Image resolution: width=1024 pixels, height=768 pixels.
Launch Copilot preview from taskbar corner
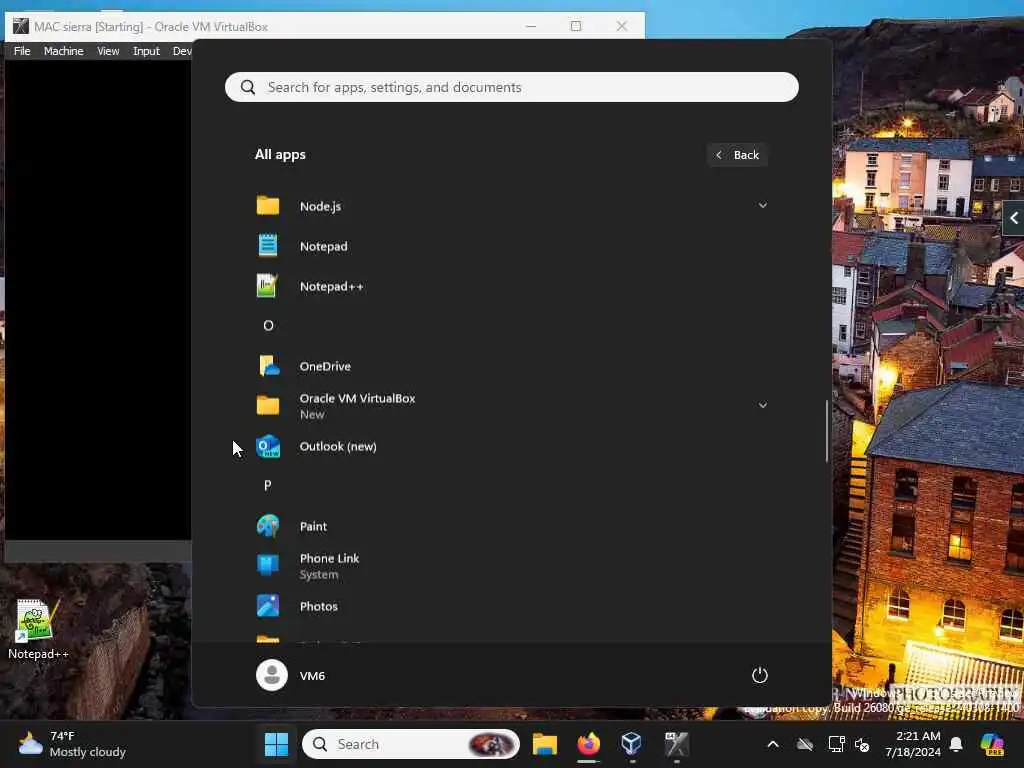tap(992, 744)
